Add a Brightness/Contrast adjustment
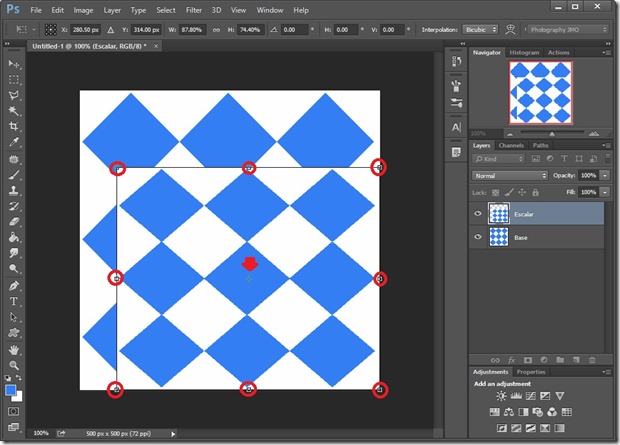Viewport: 620px width, 445px height. [x=501, y=396]
